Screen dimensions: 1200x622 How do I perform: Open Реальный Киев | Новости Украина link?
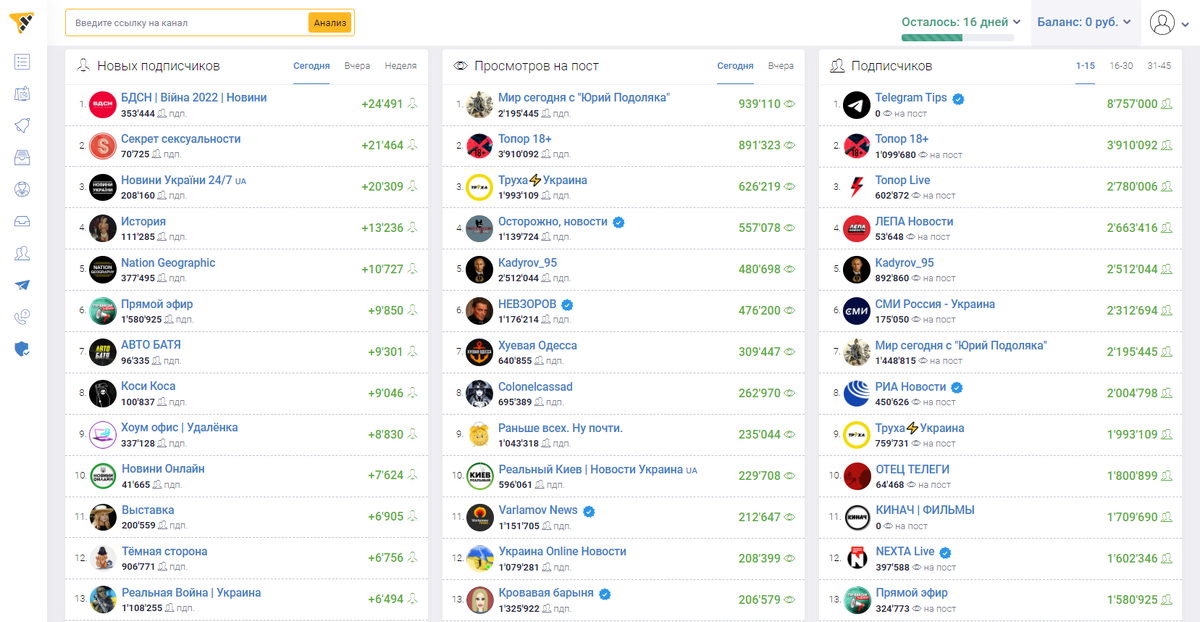[590, 469]
